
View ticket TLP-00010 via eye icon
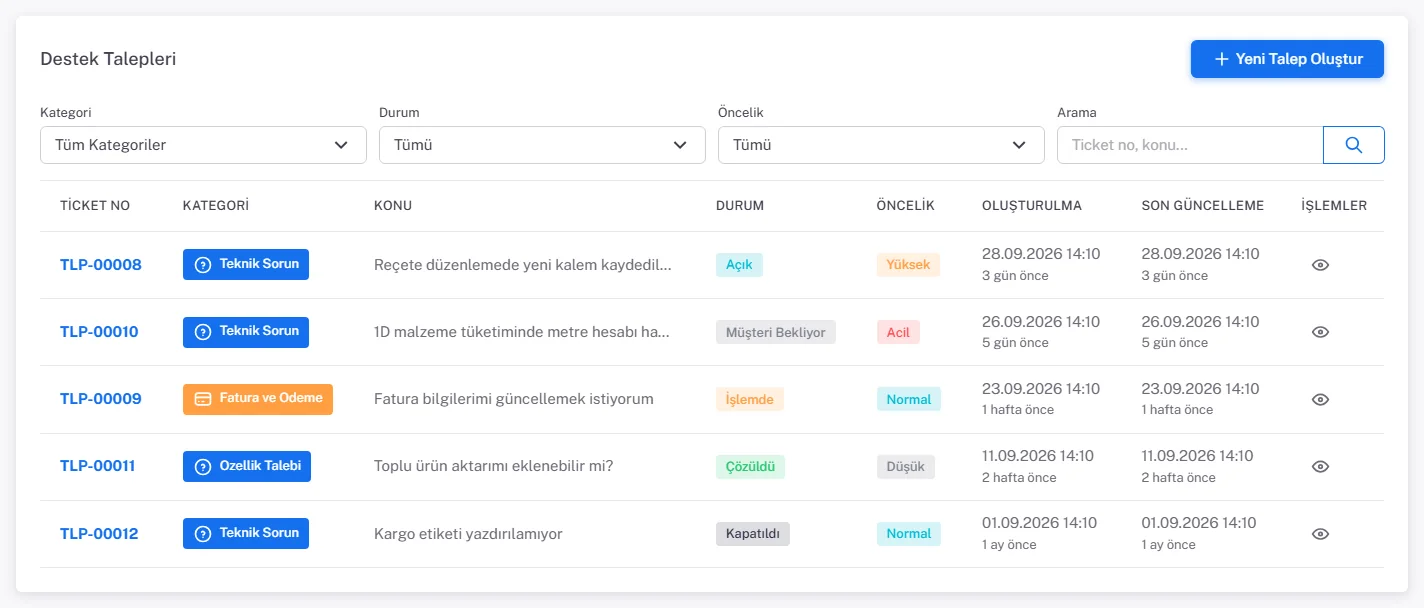(x=1320, y=332)
